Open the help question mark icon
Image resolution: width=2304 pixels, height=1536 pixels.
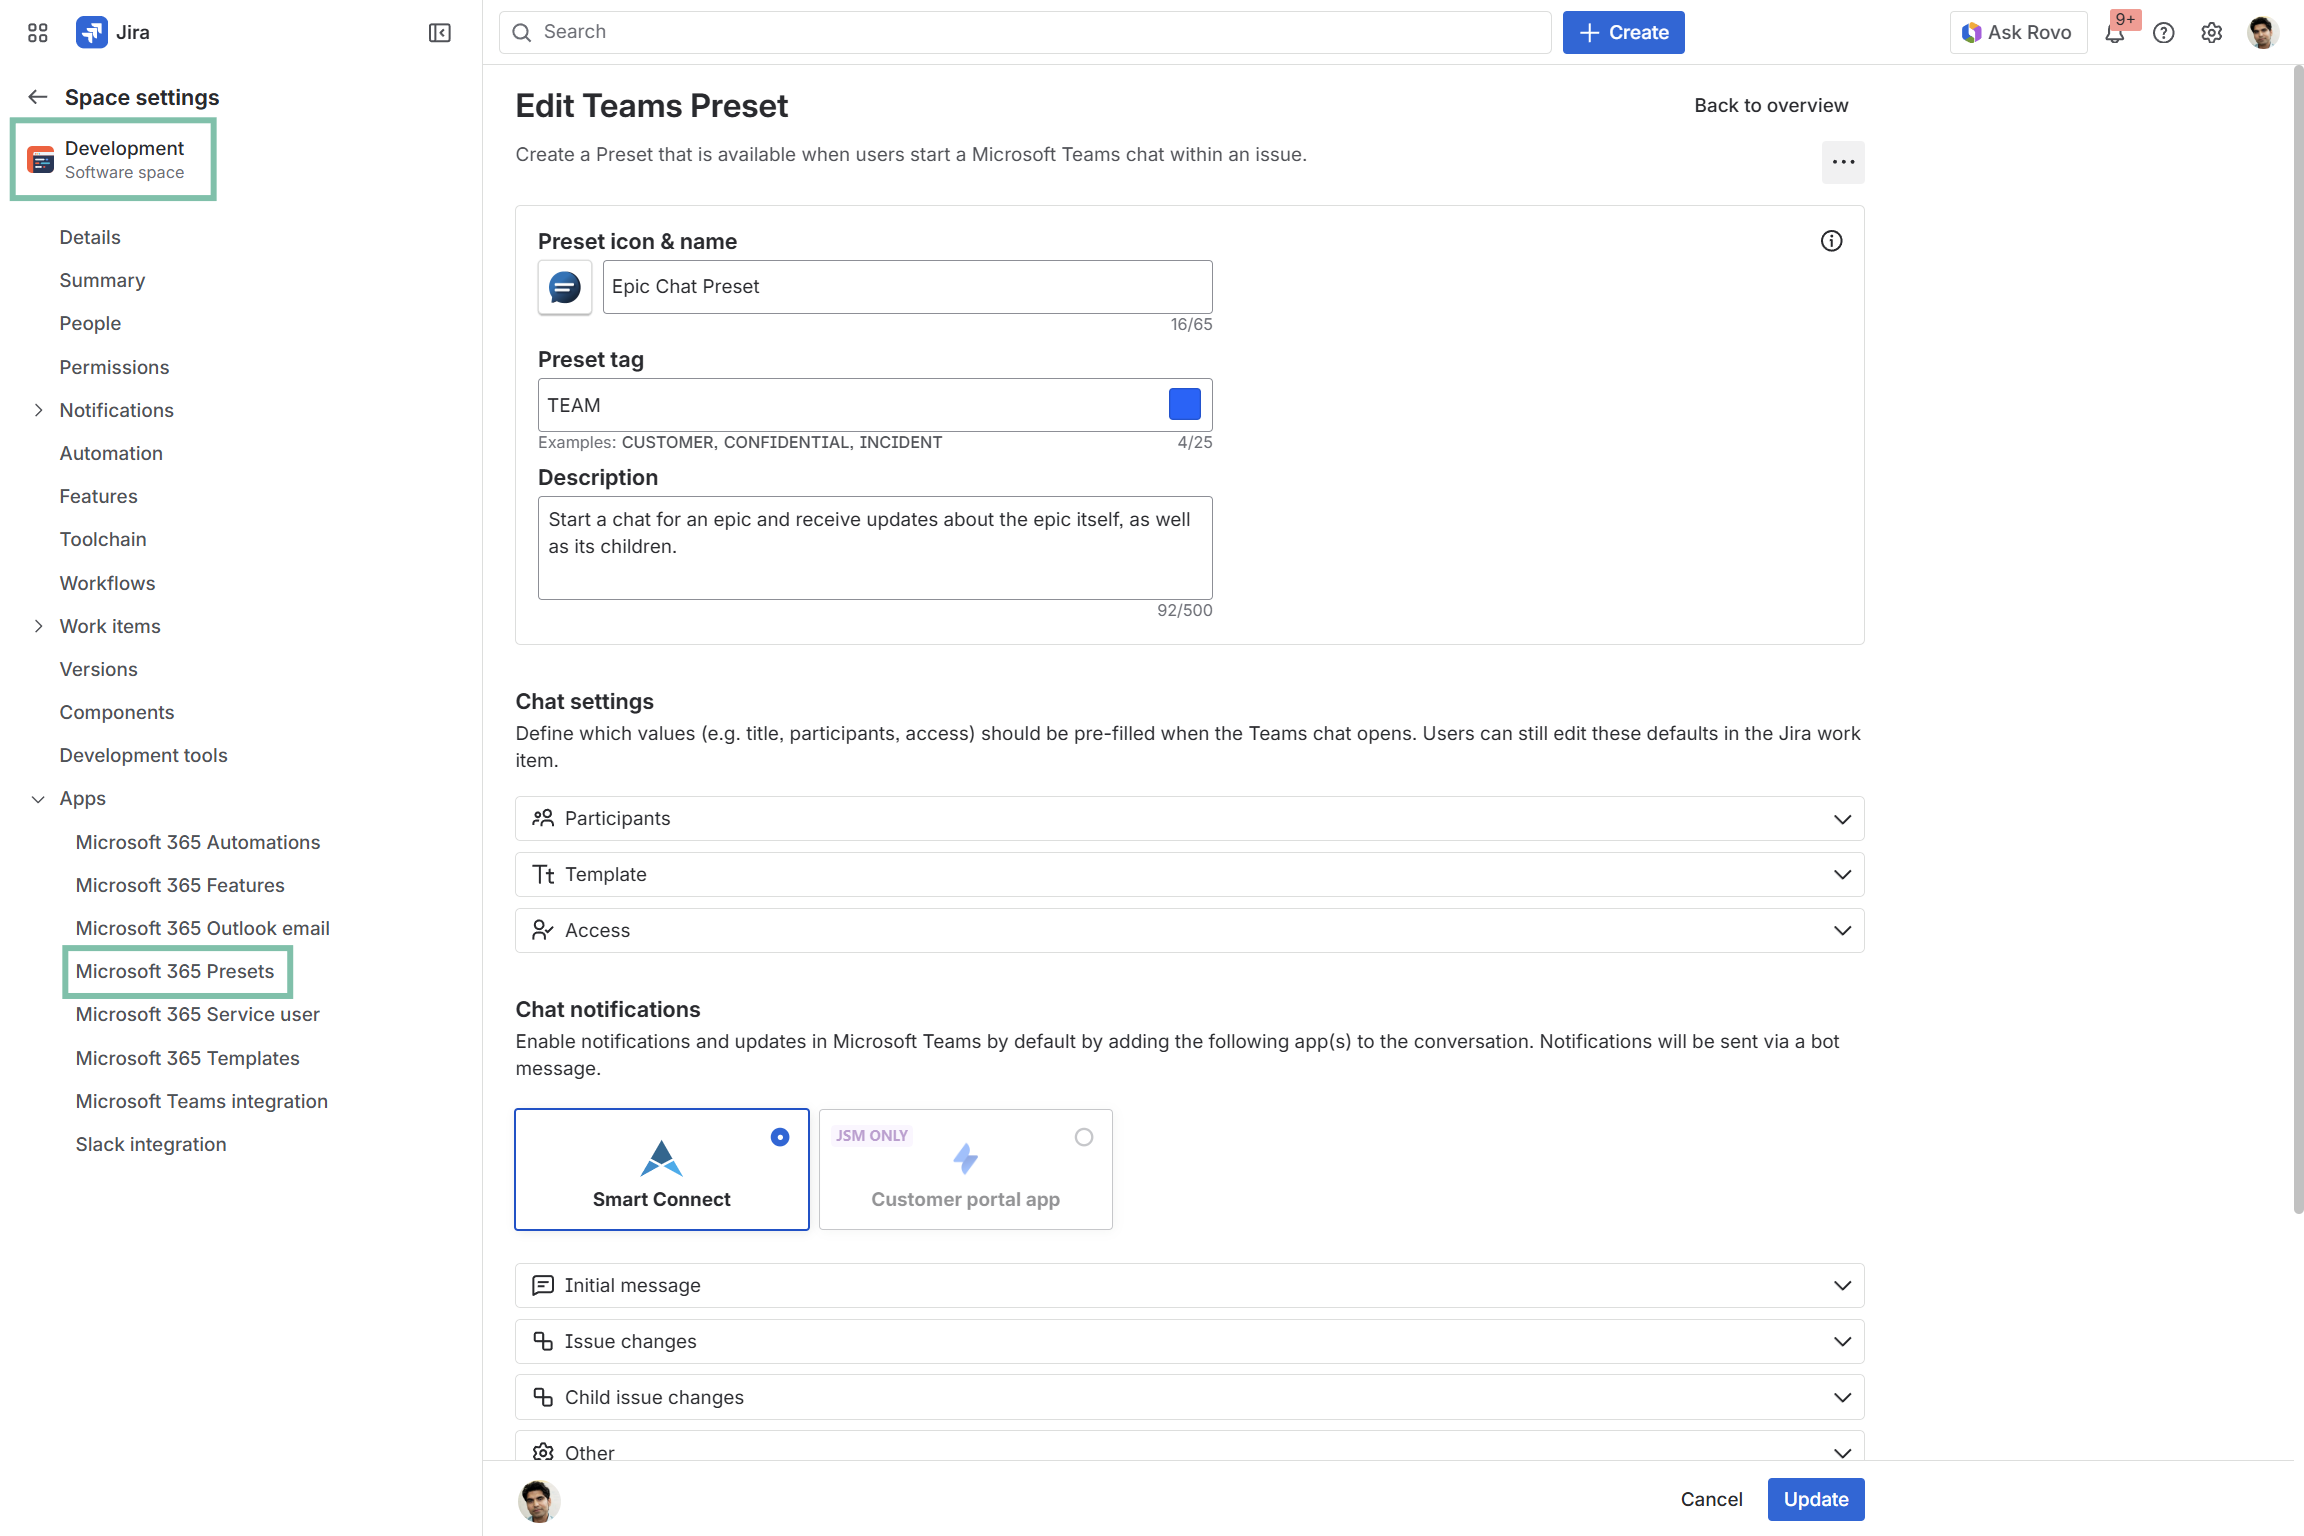click(2164, 33)
